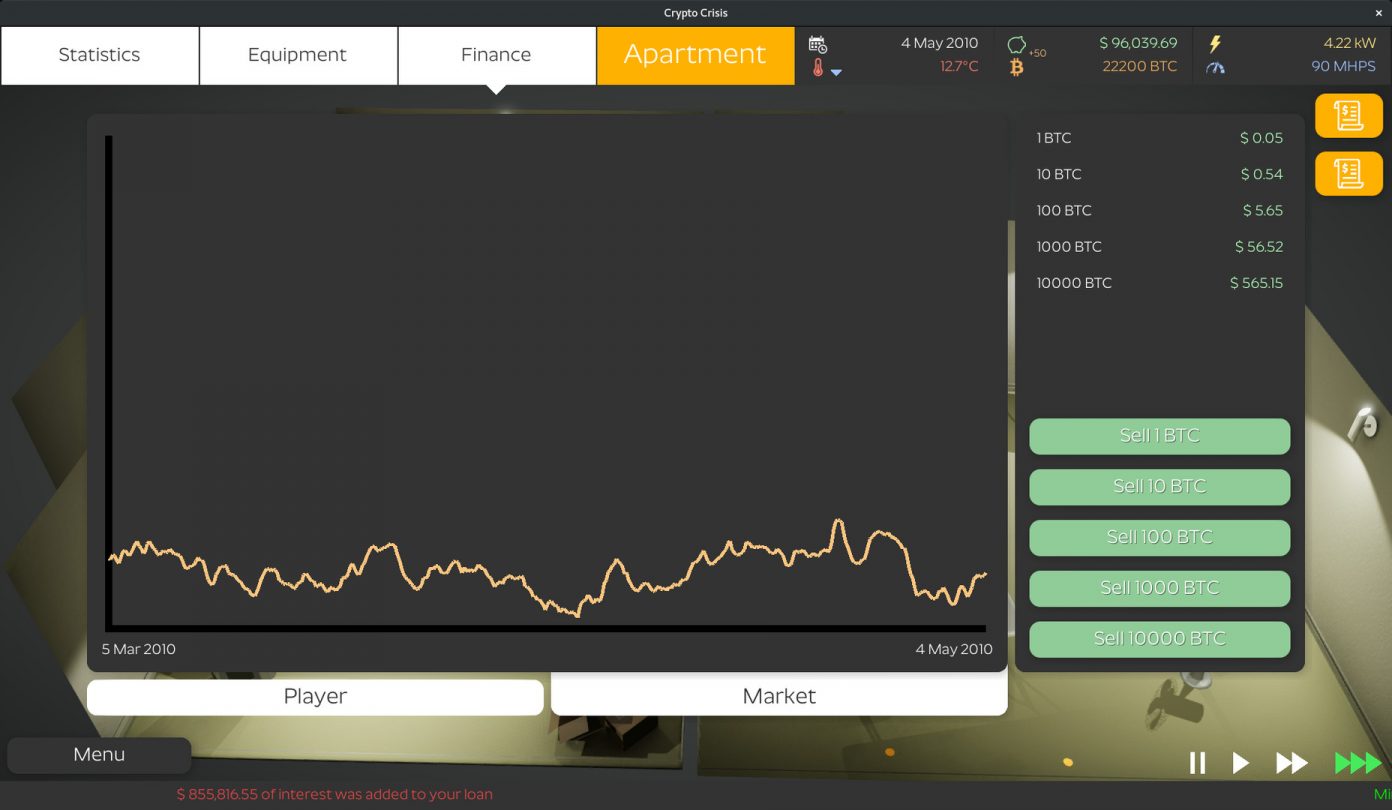Open the Menu button
Image resolution: width=1392 pixels, height=810 pixels.
tap(99, 755)
